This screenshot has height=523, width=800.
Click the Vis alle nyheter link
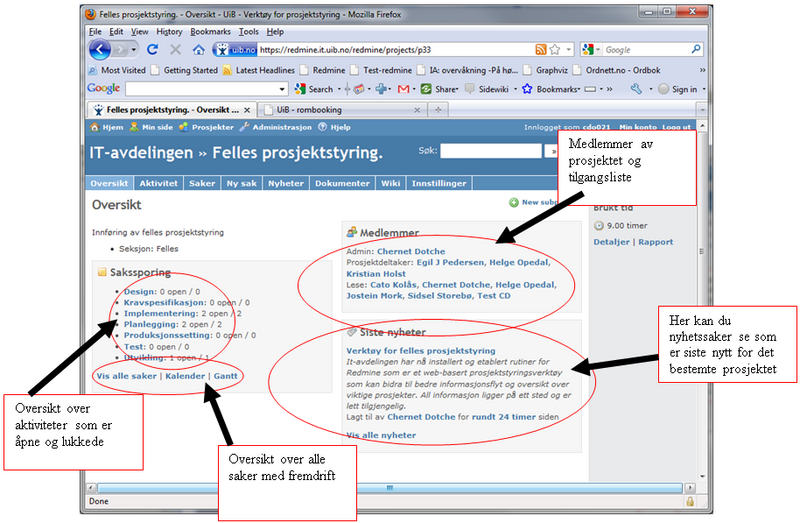(x=381, y=435)
